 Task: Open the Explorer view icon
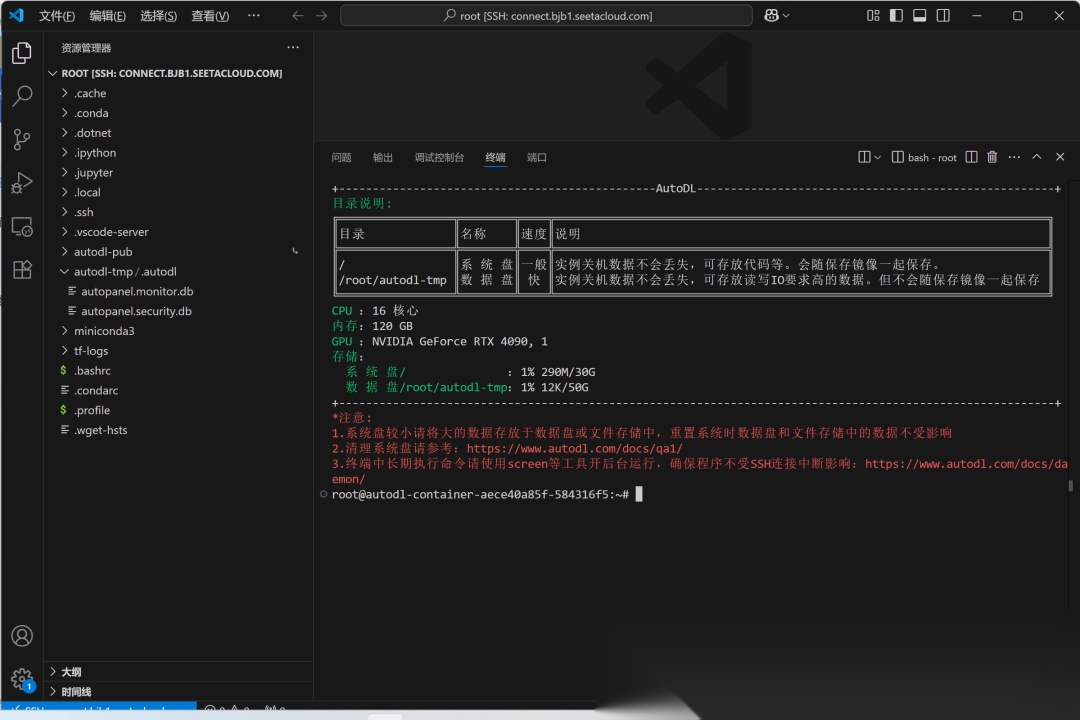tap(22, 53)
